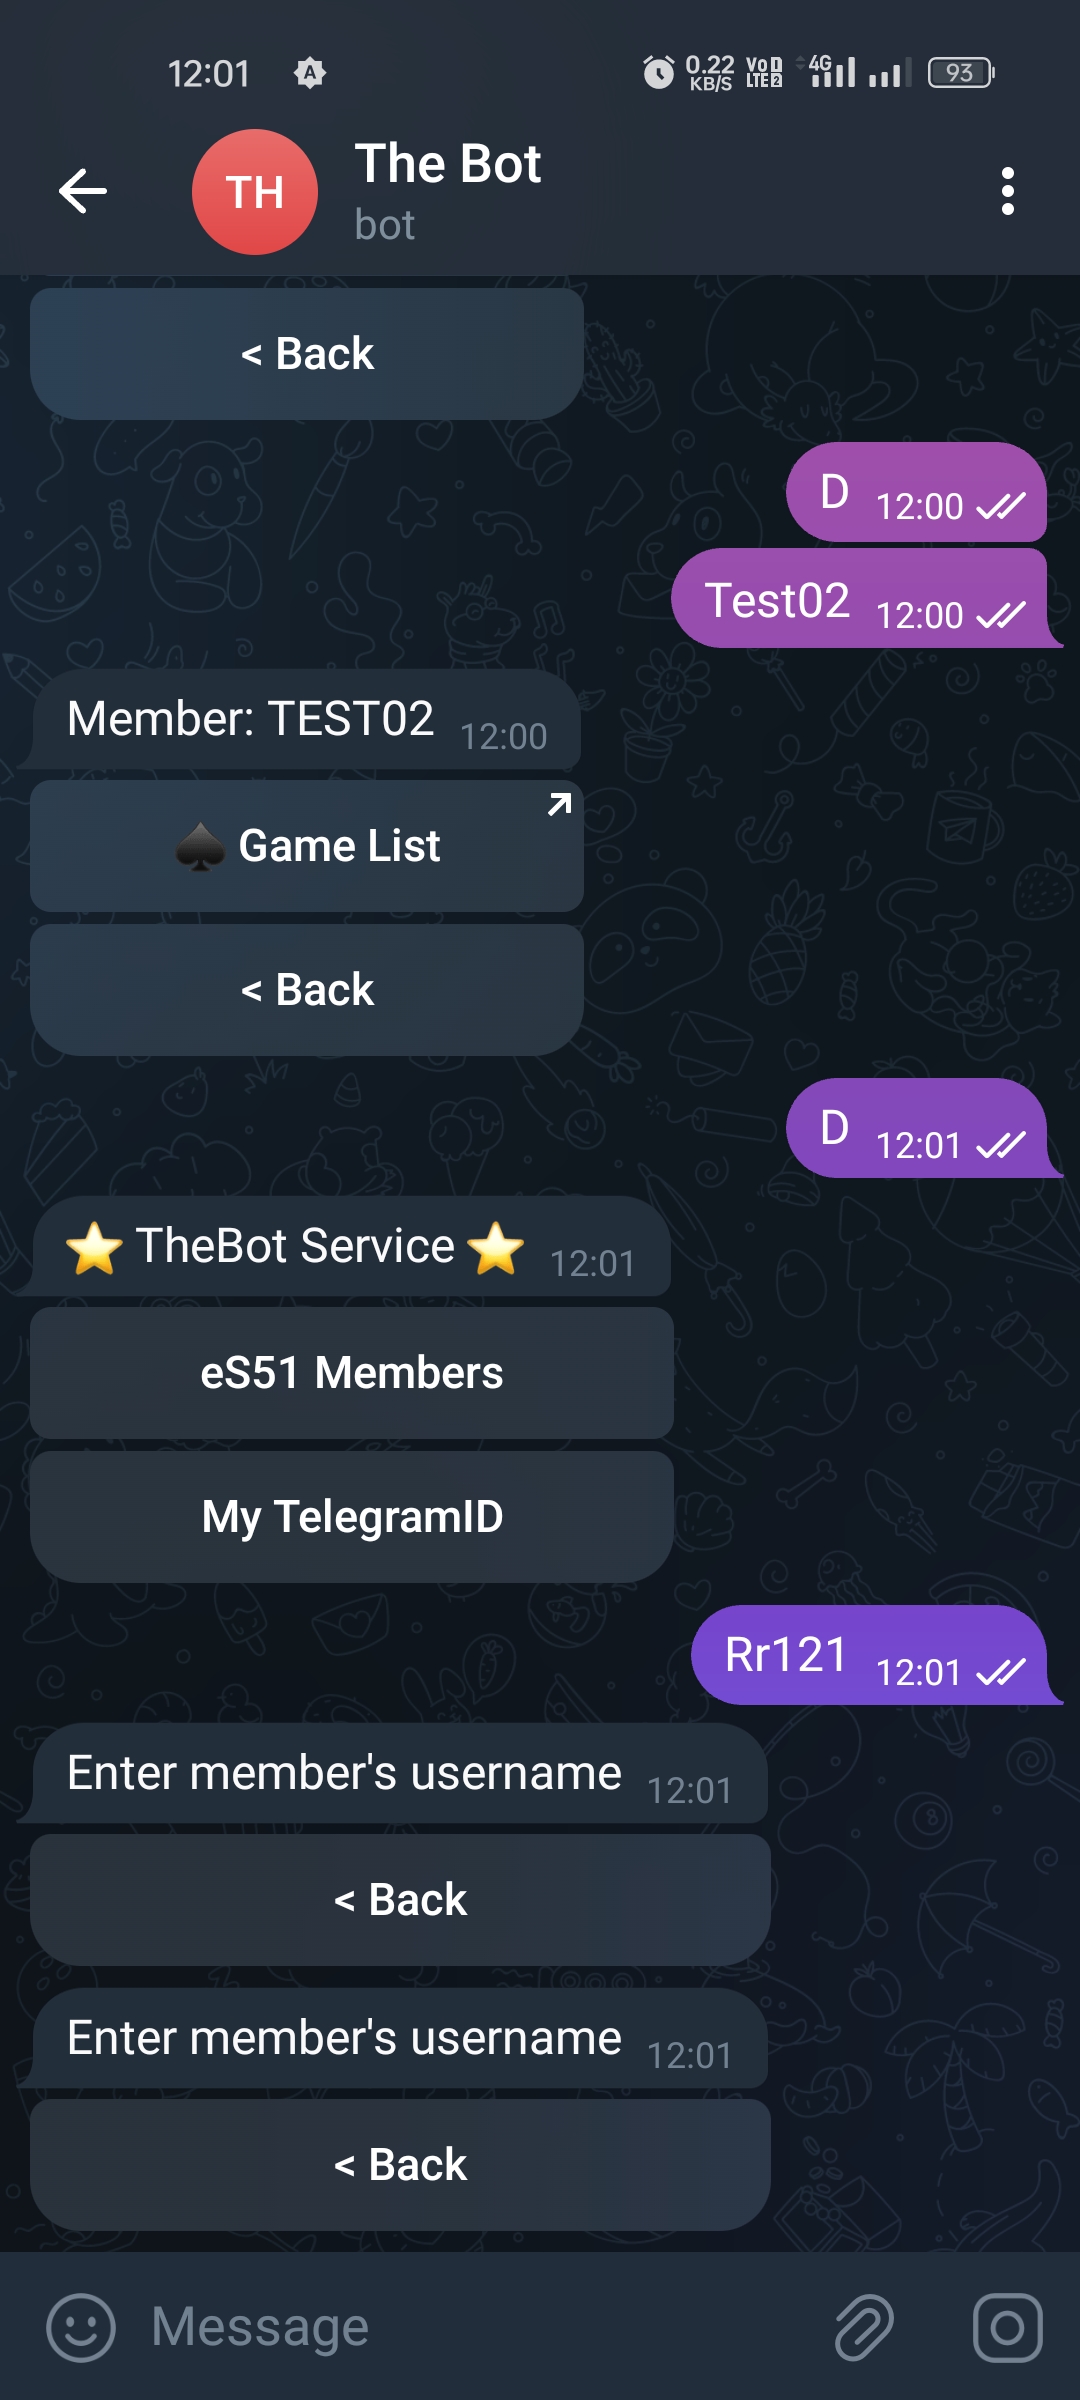The height and width of the screenshot is (2400, 1080).
Task: Select the Member: TEST02 message
Action: (306, 720)
